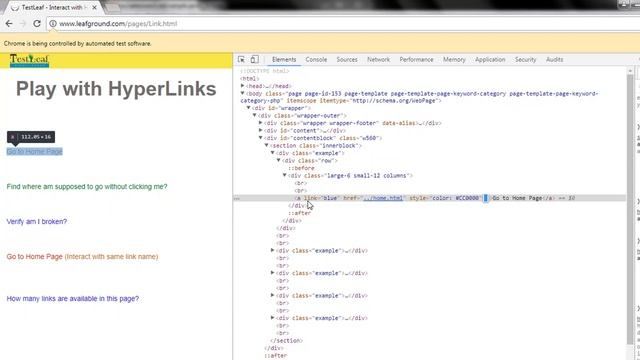Image resolution: width=640 pixels, height=360 pixels.
Task: Click the TestLeaf logo
Action: coord(29,60)
